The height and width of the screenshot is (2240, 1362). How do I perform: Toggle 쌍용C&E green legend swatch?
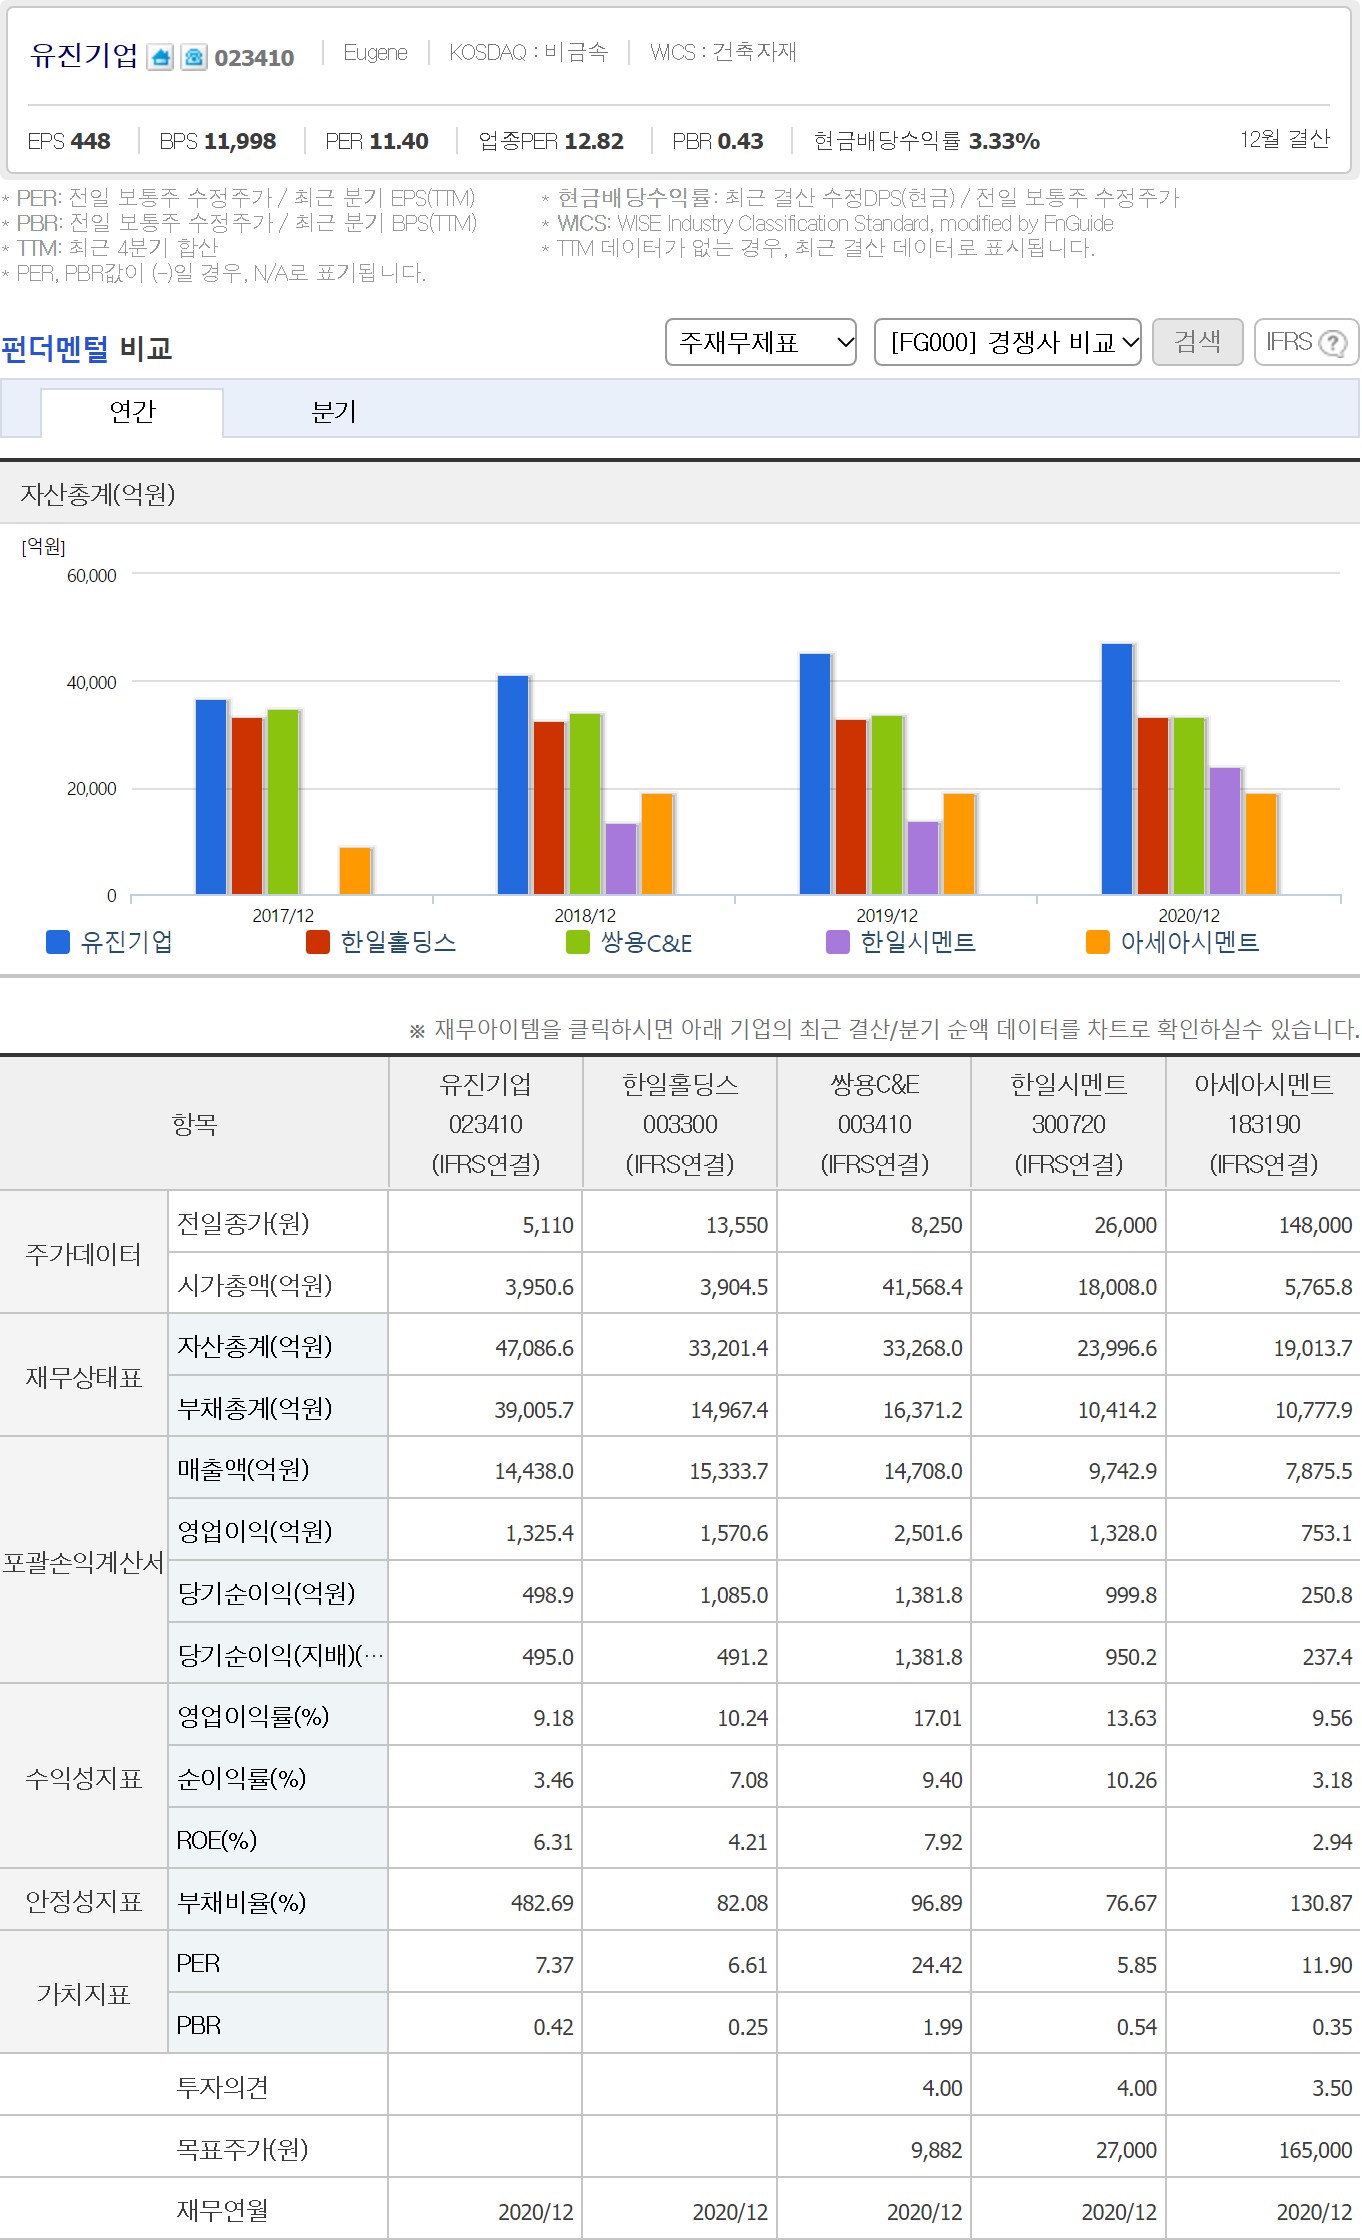[578, 942]
